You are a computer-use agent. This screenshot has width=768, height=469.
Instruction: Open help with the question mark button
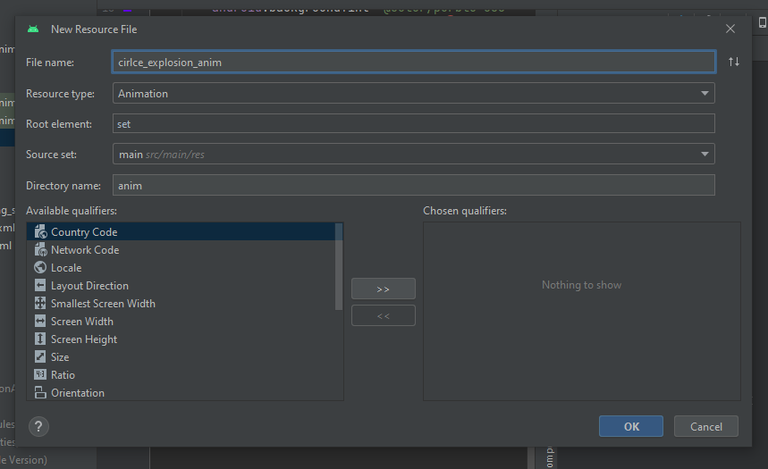point(39,426)
